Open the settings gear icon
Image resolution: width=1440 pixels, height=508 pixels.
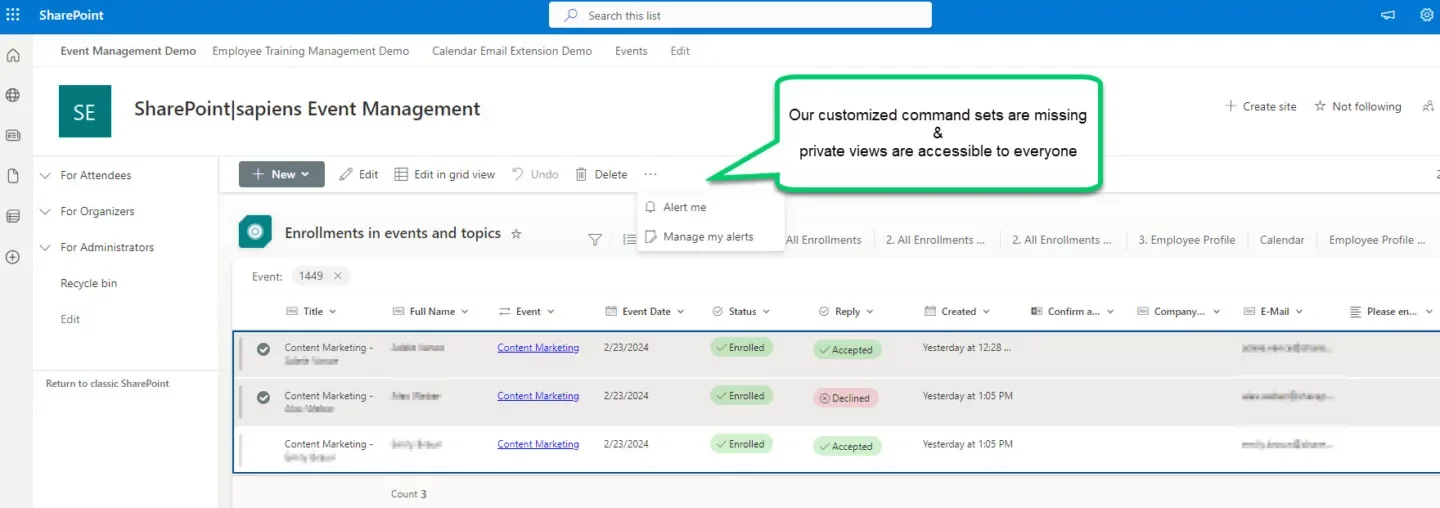point(1427,15)
